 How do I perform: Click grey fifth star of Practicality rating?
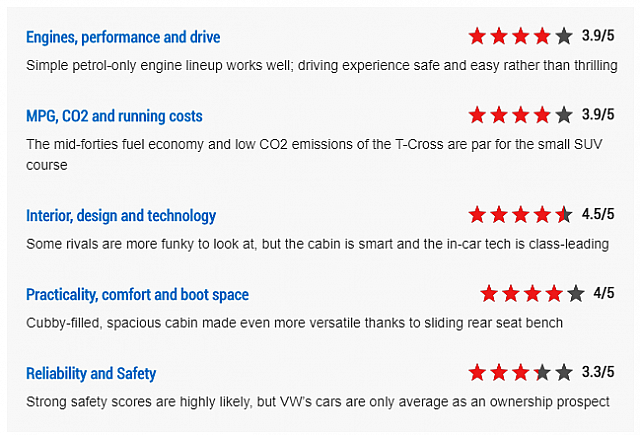tap(575, 294)
